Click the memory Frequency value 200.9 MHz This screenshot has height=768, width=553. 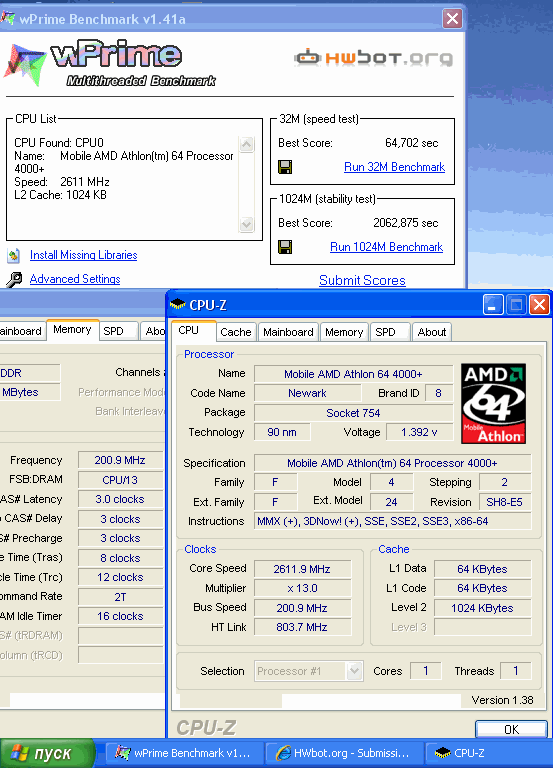(x=120, y=460)
